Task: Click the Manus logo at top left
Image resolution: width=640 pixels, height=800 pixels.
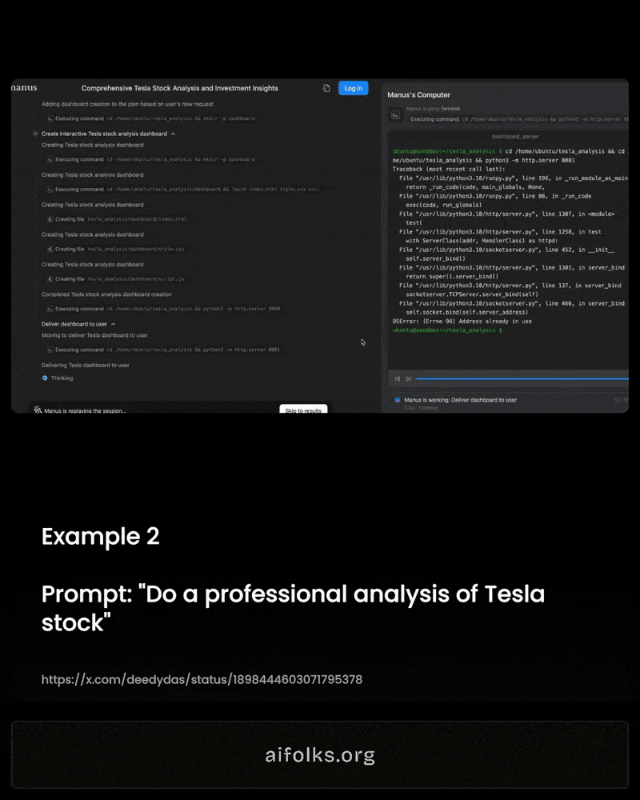Action: [x=24, y=88]
